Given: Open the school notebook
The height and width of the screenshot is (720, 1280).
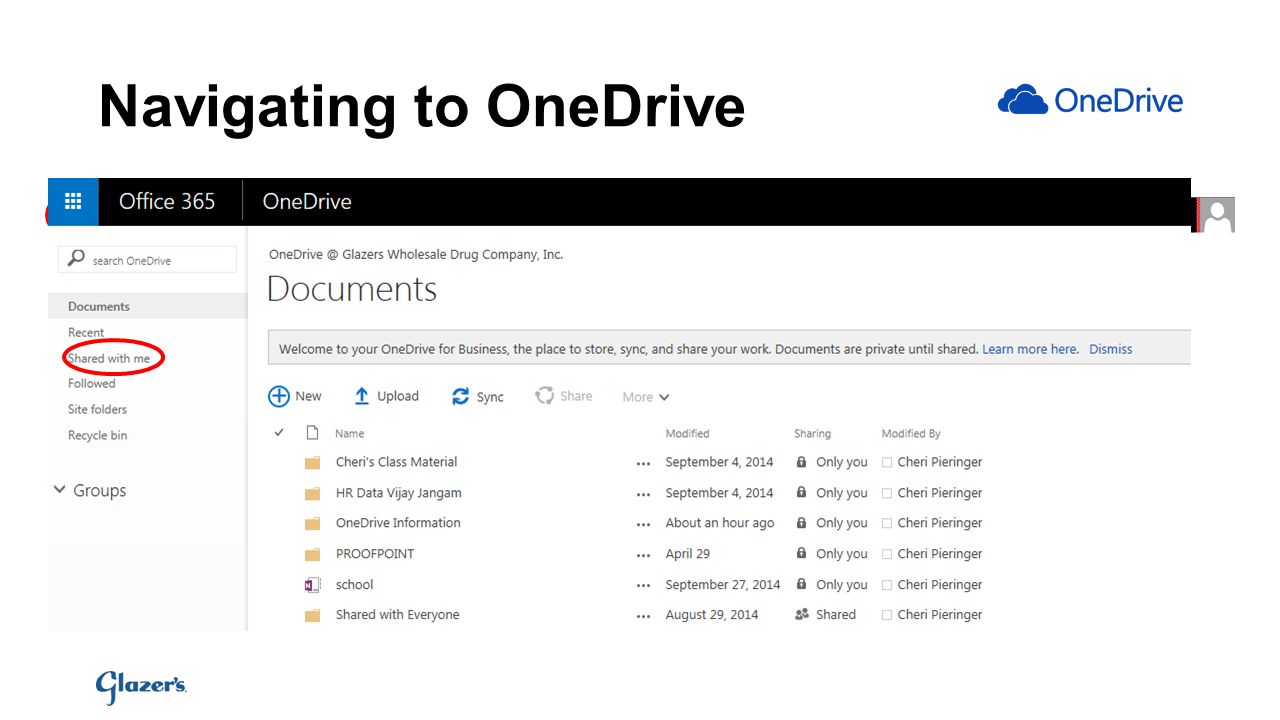Looking at the screenshot, I should (x=354, y=584).
